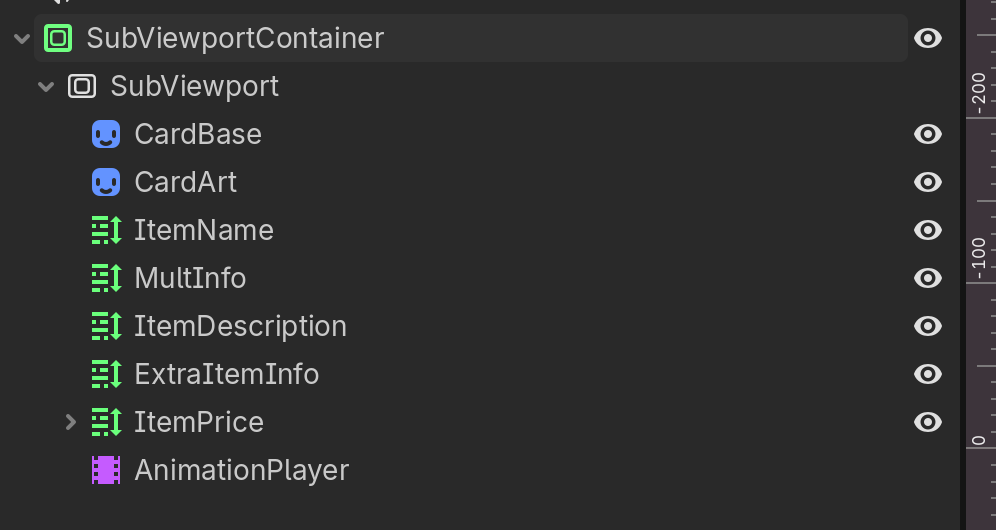The width and height of the screenshot is (996, 530).
Task: Click the purple AnimationPlayer film icon
Action: [x=106, y=470]
